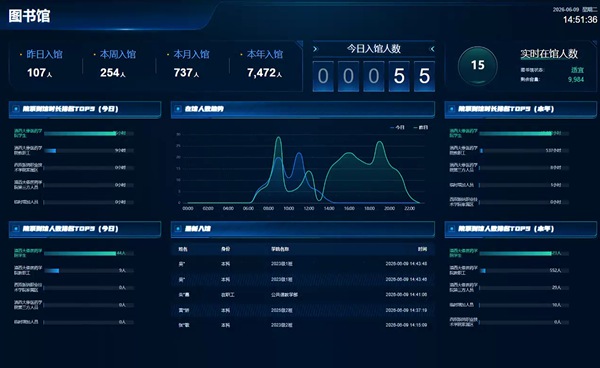Open the 本年入馆 7,472人 statistic
600x368 pixels.
262,64
